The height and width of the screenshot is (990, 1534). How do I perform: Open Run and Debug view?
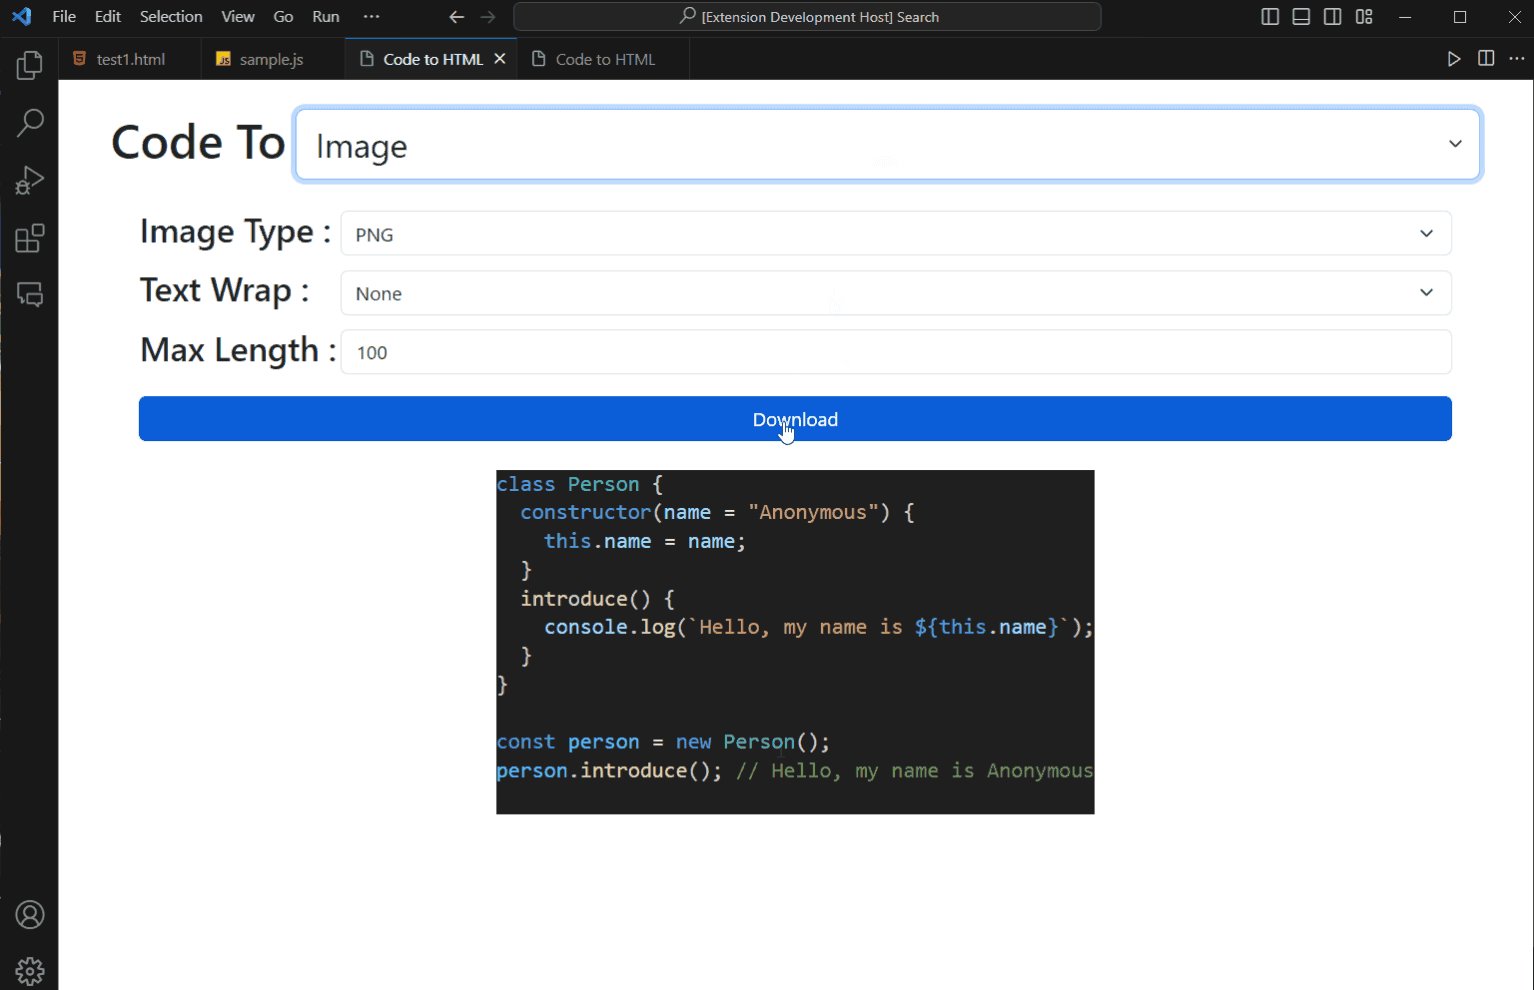pos(30,180)
